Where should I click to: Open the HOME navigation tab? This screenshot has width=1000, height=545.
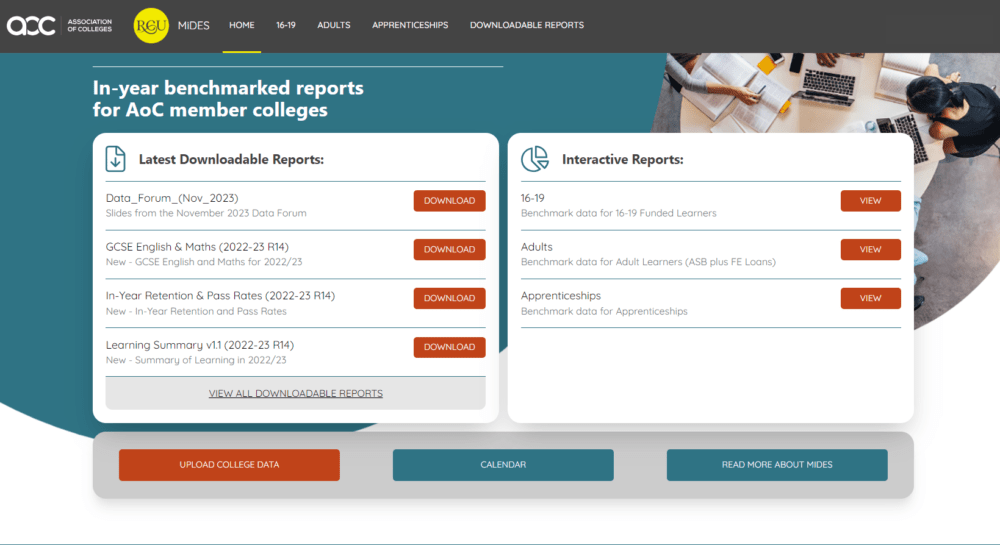coord(241,25)
